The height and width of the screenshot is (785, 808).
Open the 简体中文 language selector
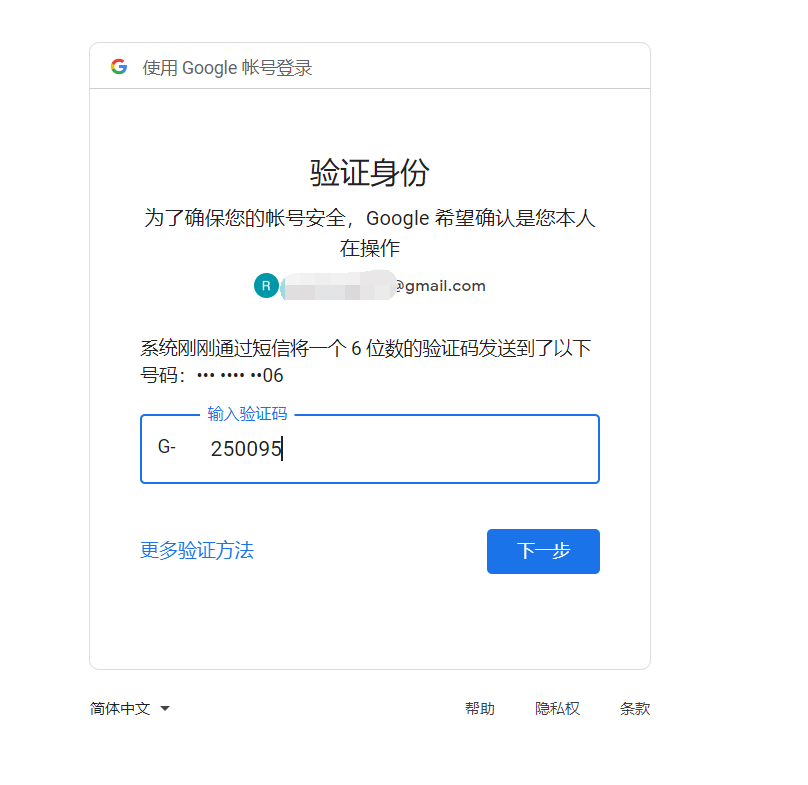pos(121,709)
